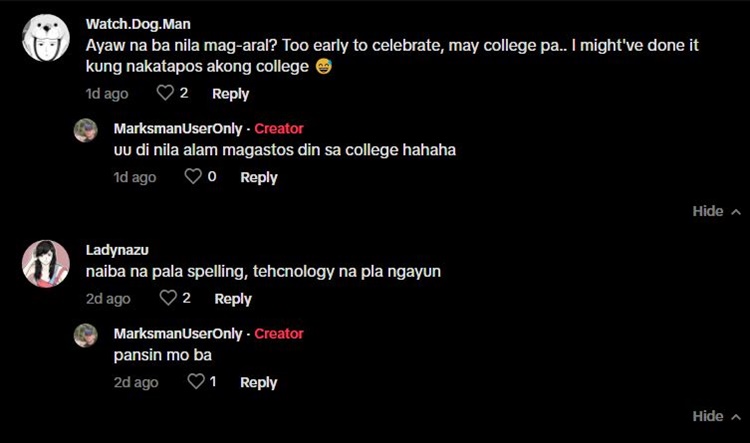The height and width of the screenshot is (443, 750).
Task: Click the like count on Ladynazu's comment
Action: click(x=186, y=298)
